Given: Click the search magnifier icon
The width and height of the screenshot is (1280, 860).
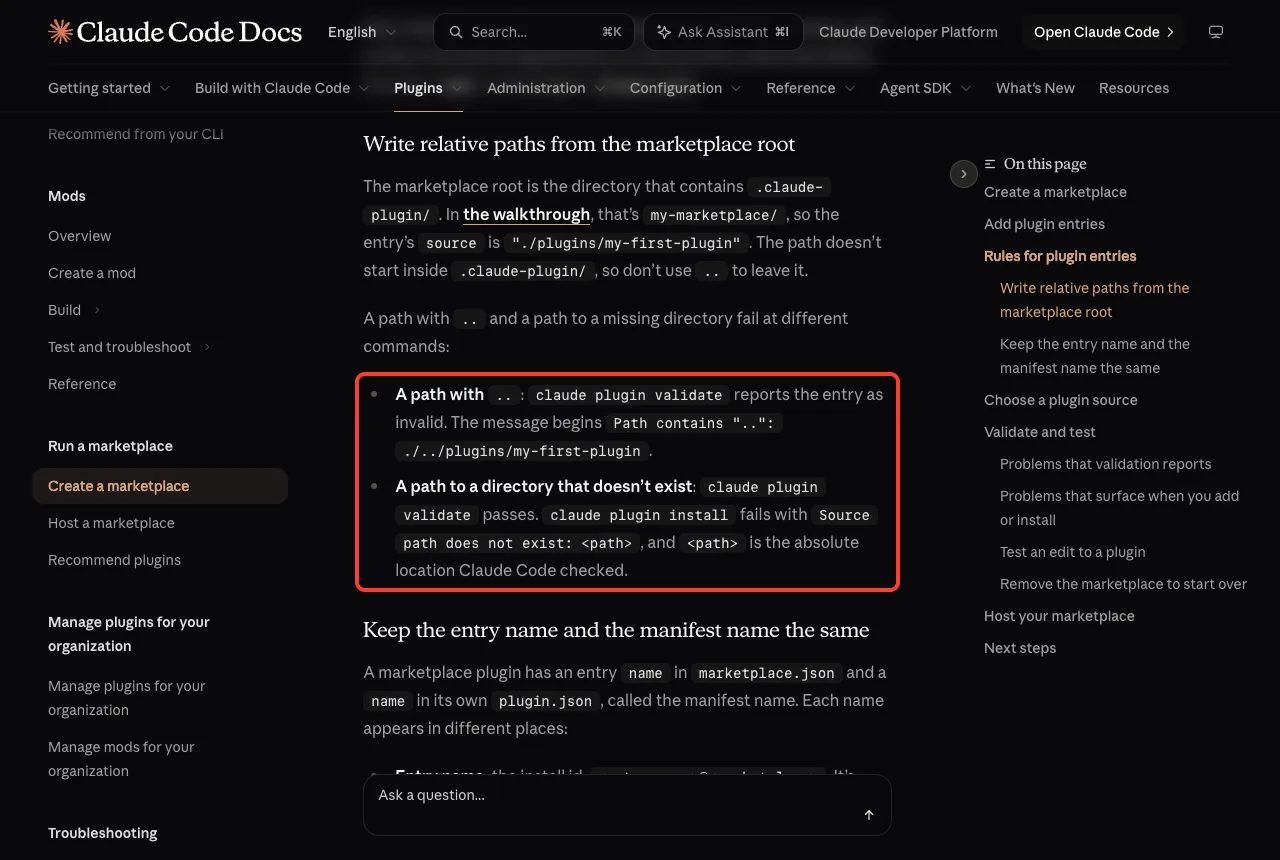Looking at the screenshot, I should coord(456,32).
